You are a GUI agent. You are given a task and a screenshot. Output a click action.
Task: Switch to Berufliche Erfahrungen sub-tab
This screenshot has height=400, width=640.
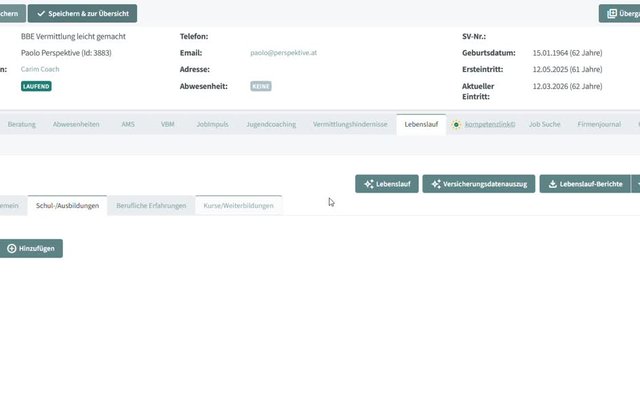[x=151, y=205]
